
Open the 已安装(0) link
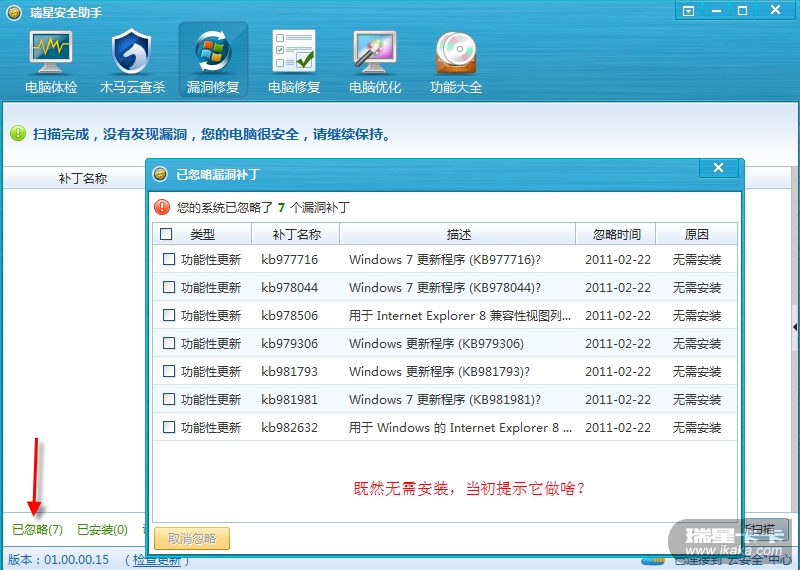point(102,530)
